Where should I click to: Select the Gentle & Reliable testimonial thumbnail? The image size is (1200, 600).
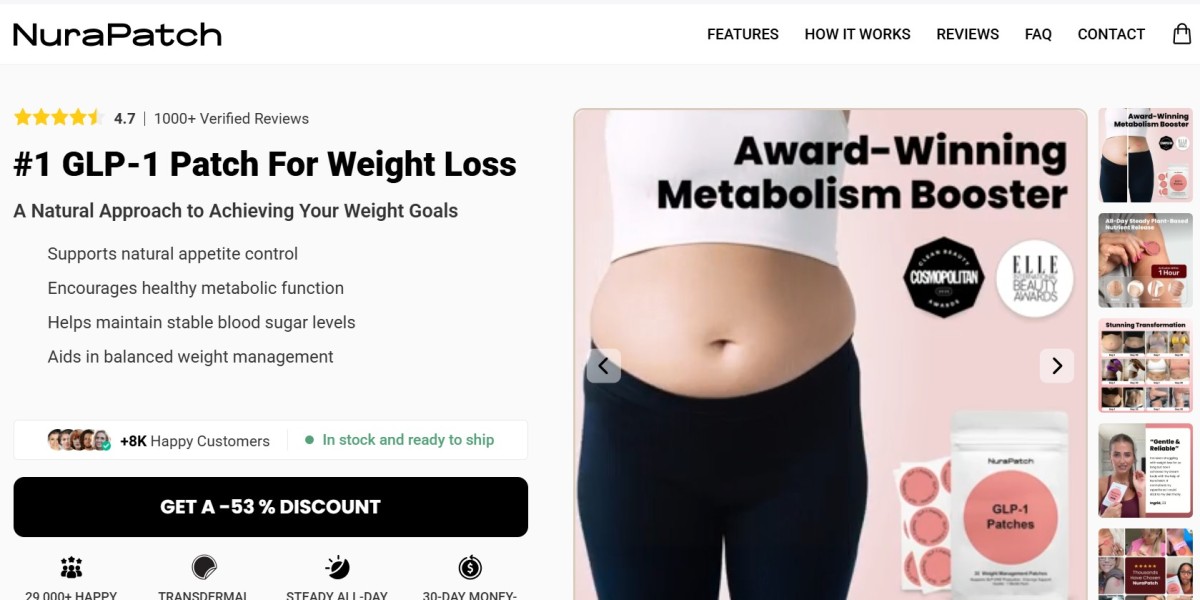pyautogui.click(x=1145, y=471)
